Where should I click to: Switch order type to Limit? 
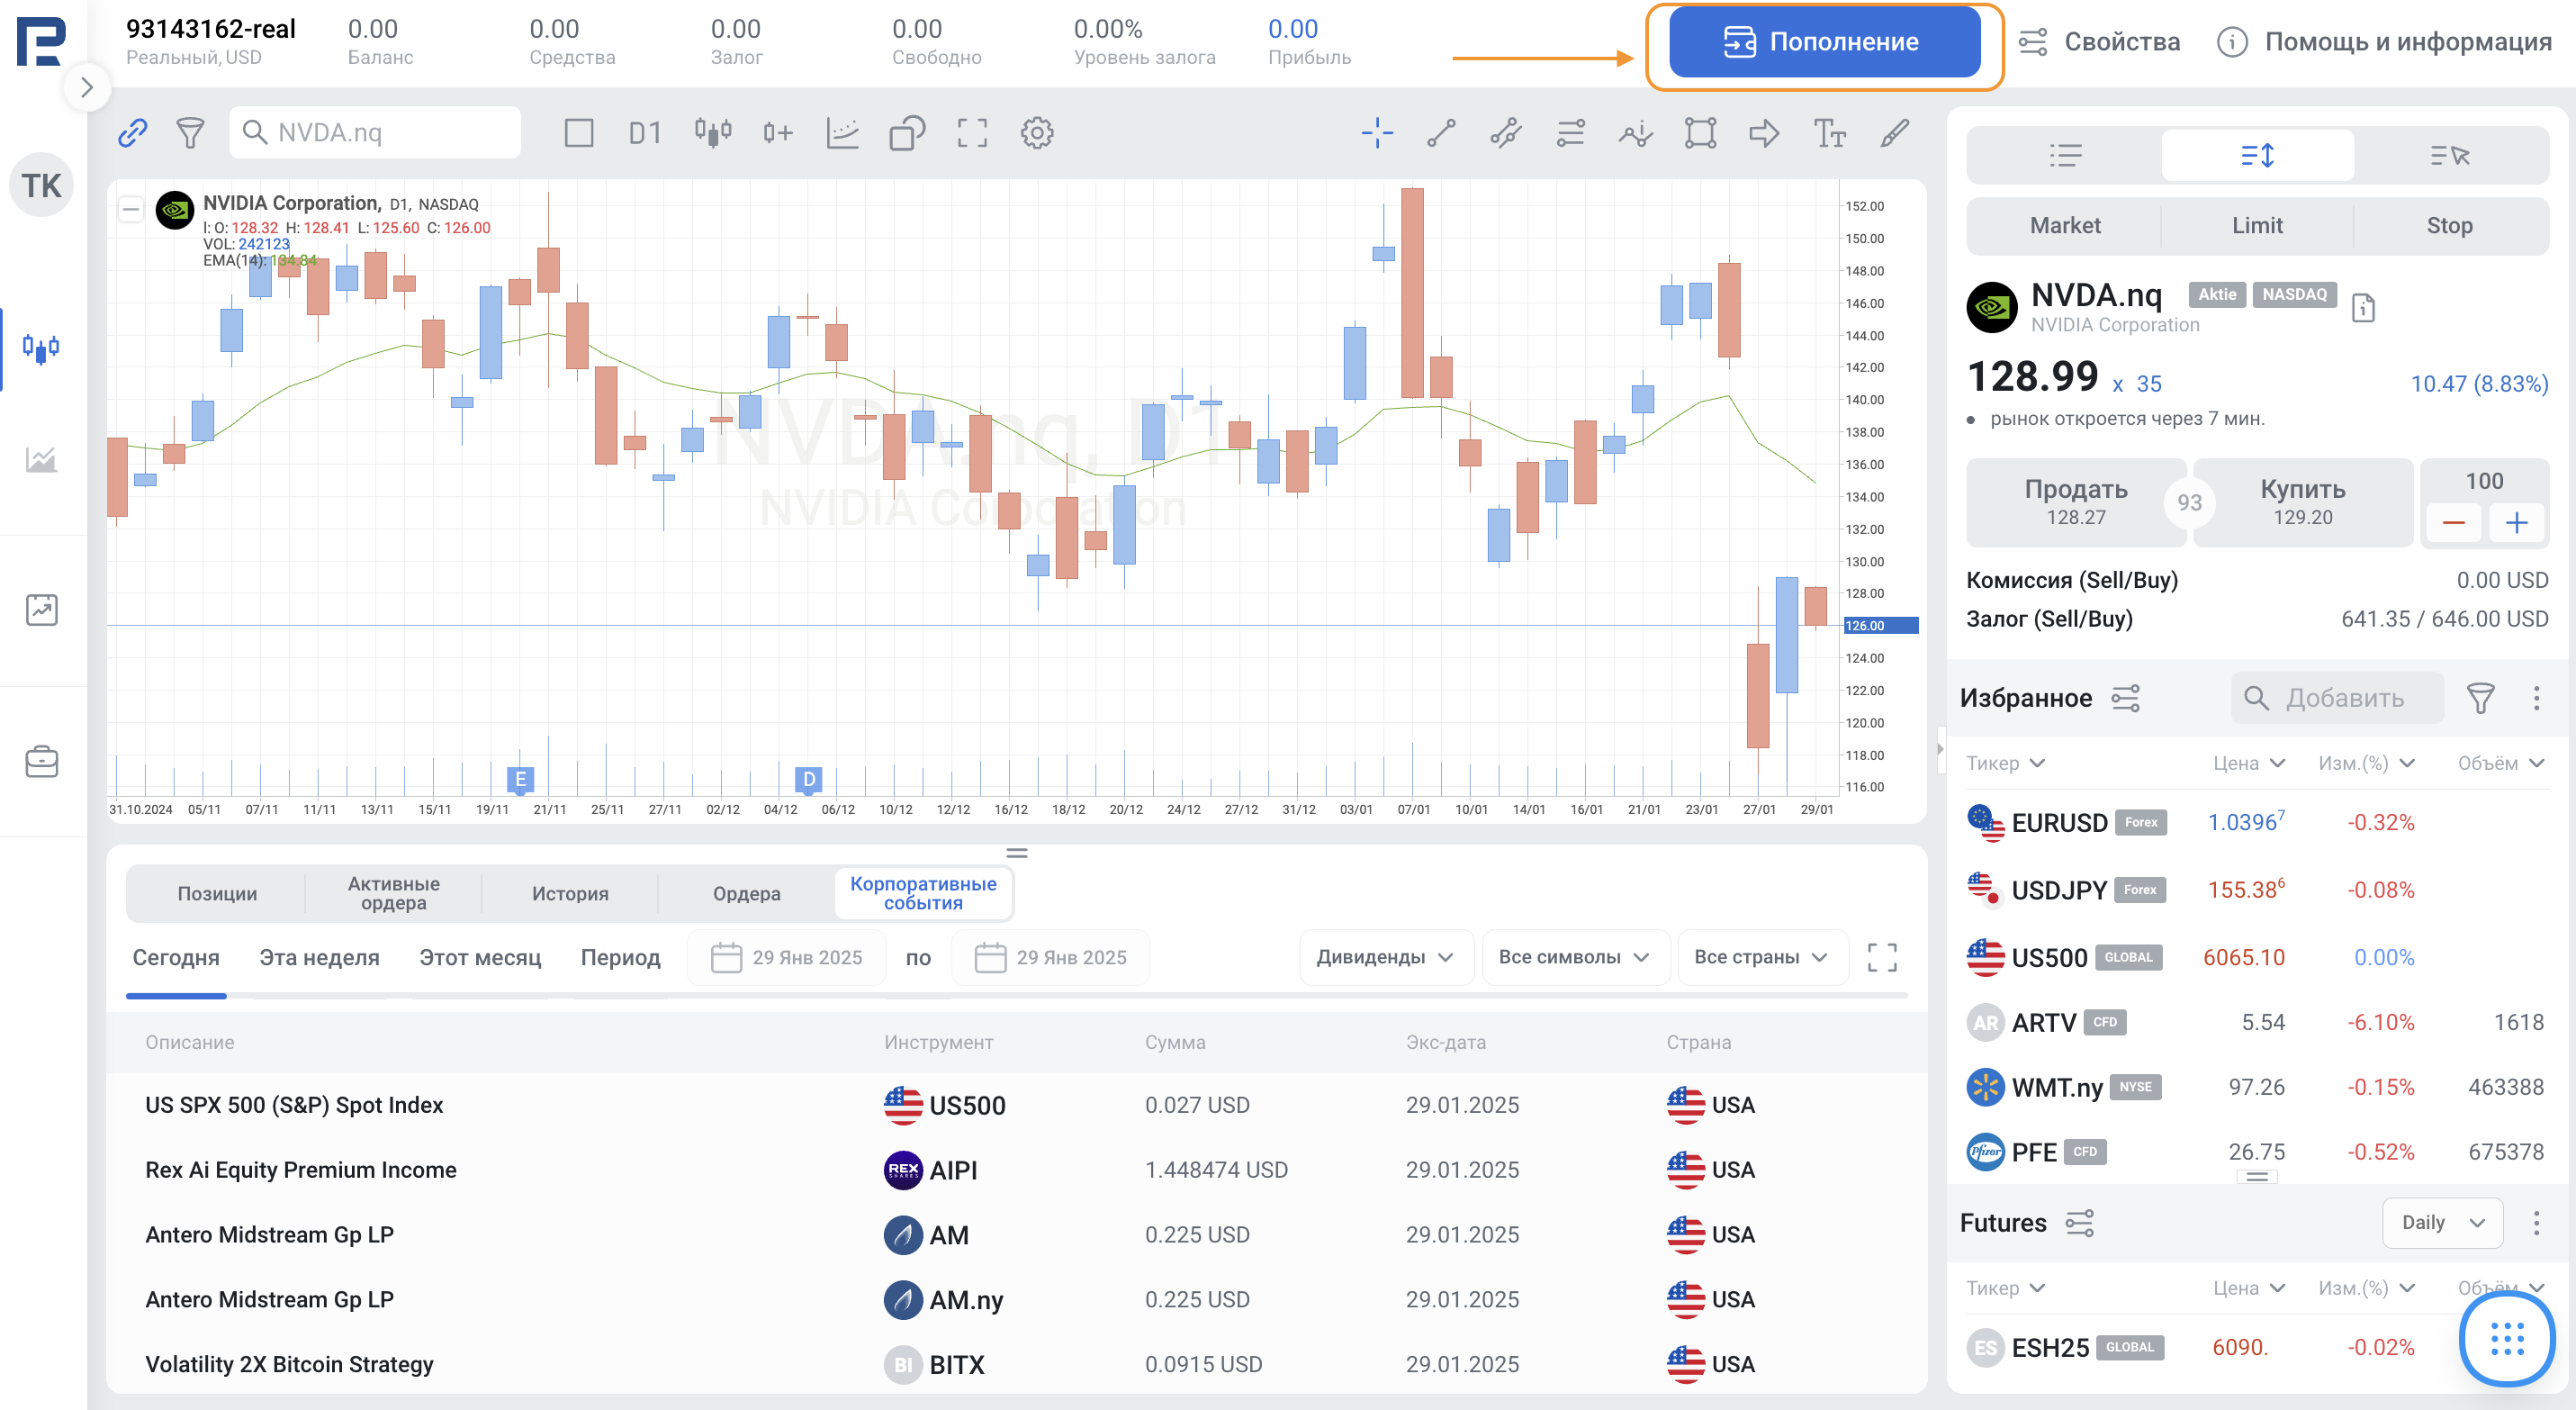tap(2257, 226)
